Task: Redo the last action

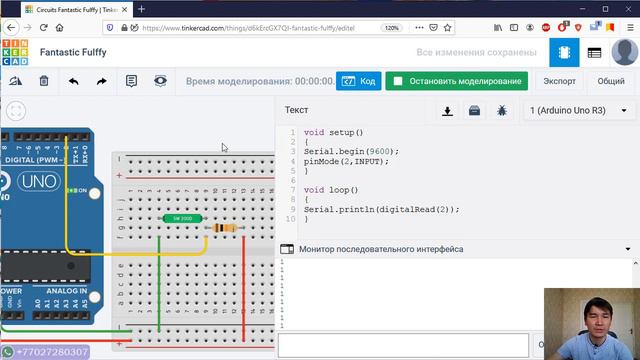Action: (x=102, y=81)
